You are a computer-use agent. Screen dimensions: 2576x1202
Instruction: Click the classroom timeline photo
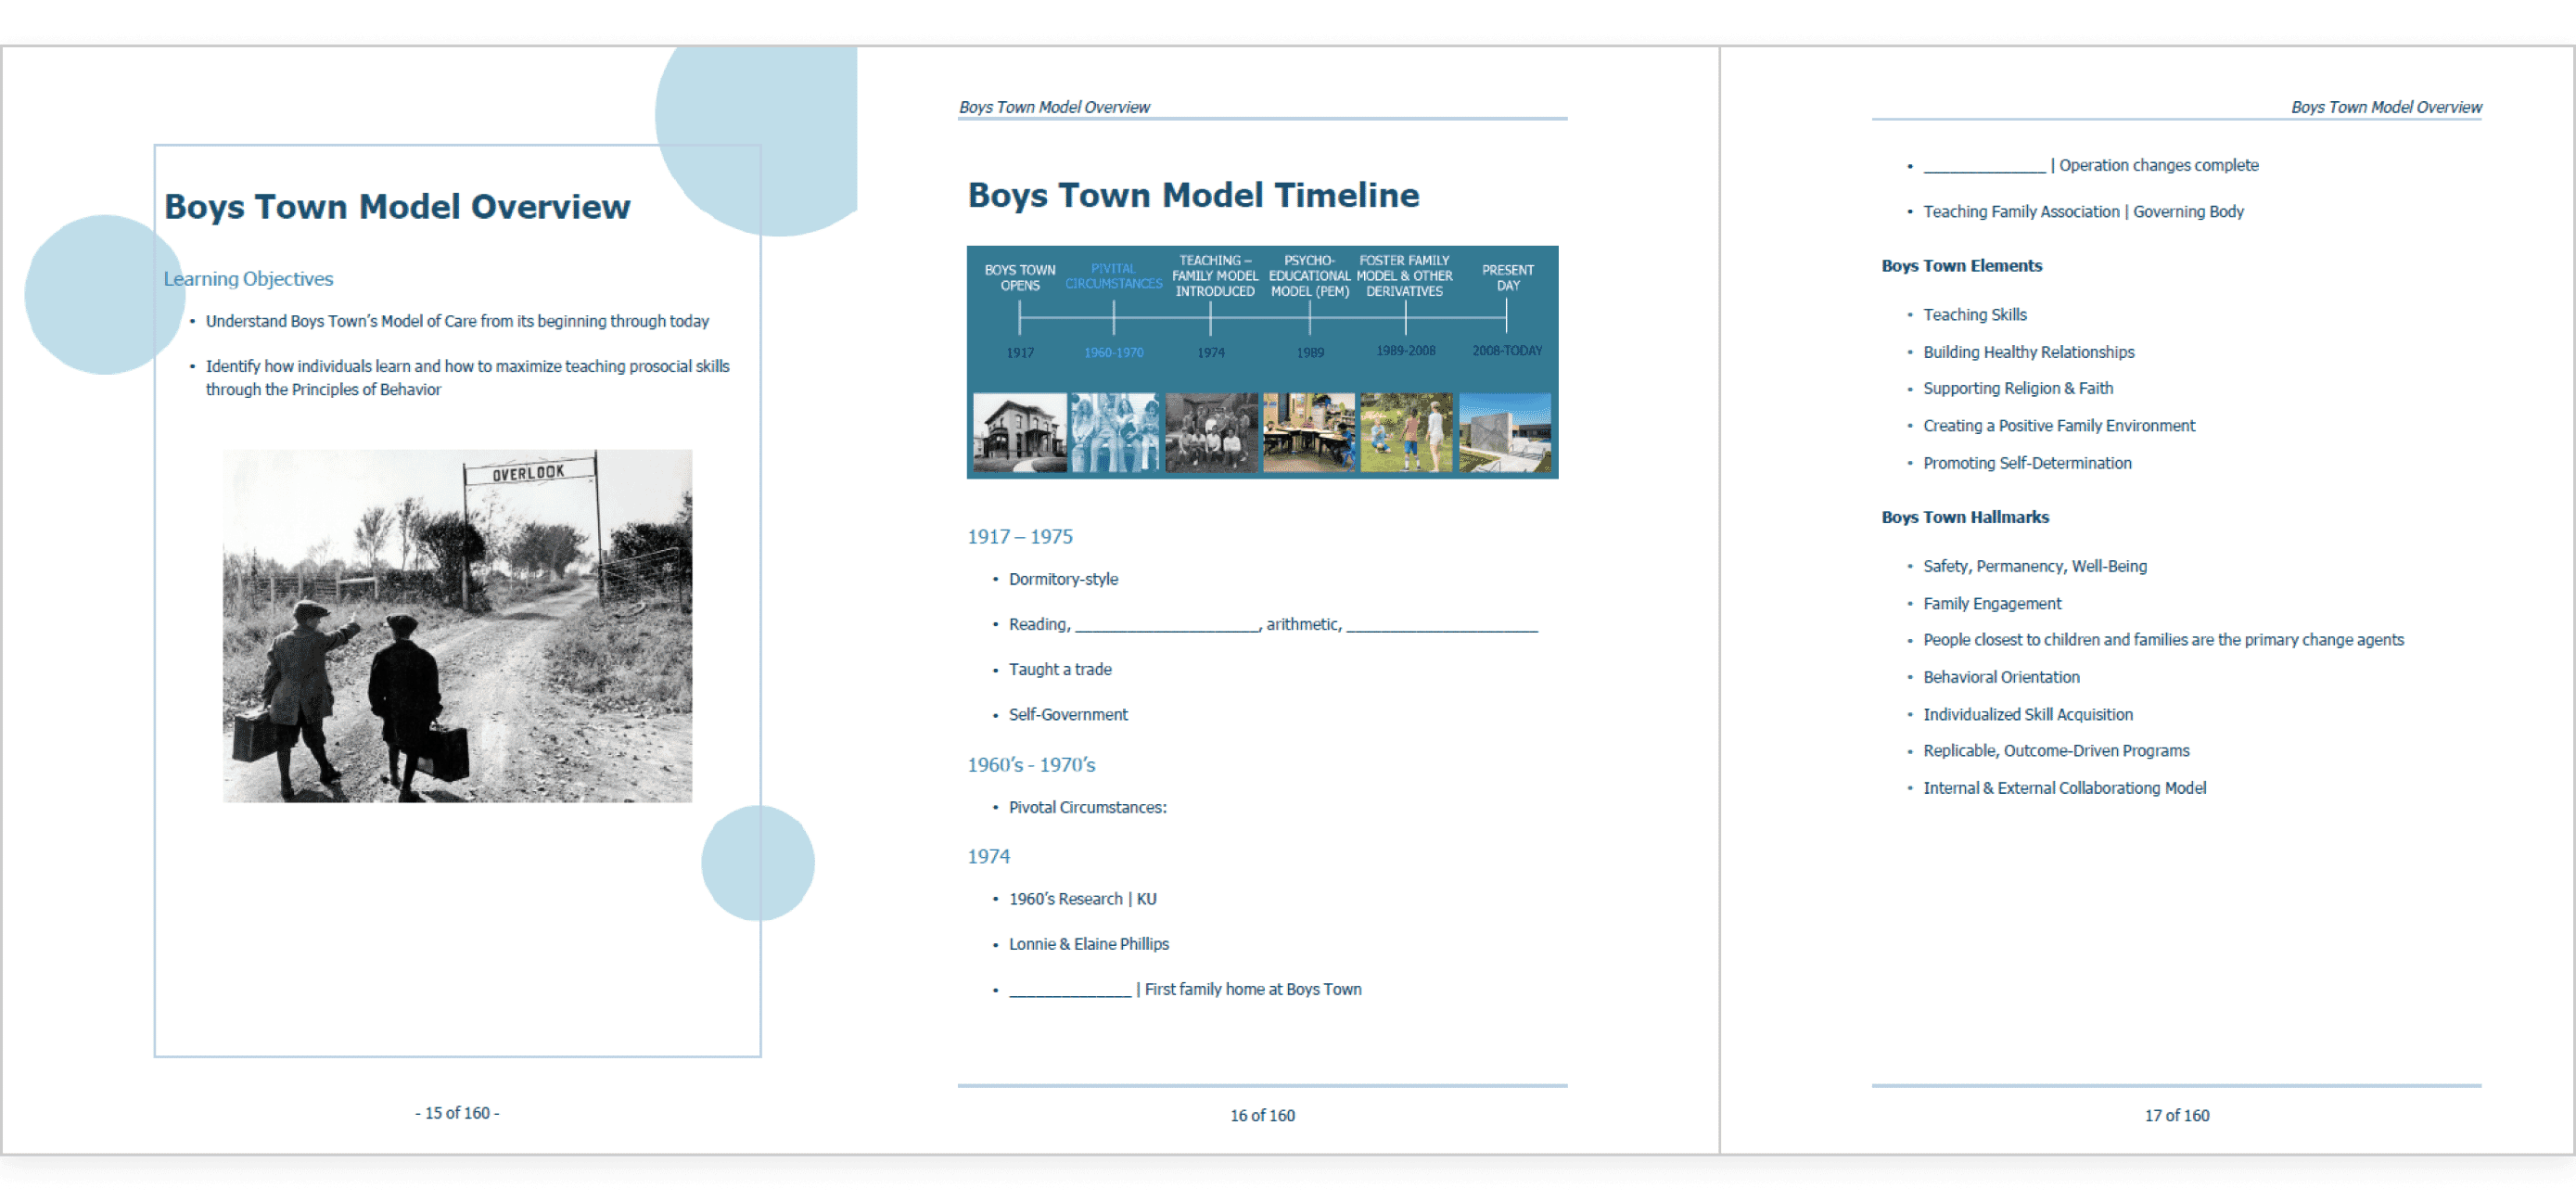(x=1308, y=432)
